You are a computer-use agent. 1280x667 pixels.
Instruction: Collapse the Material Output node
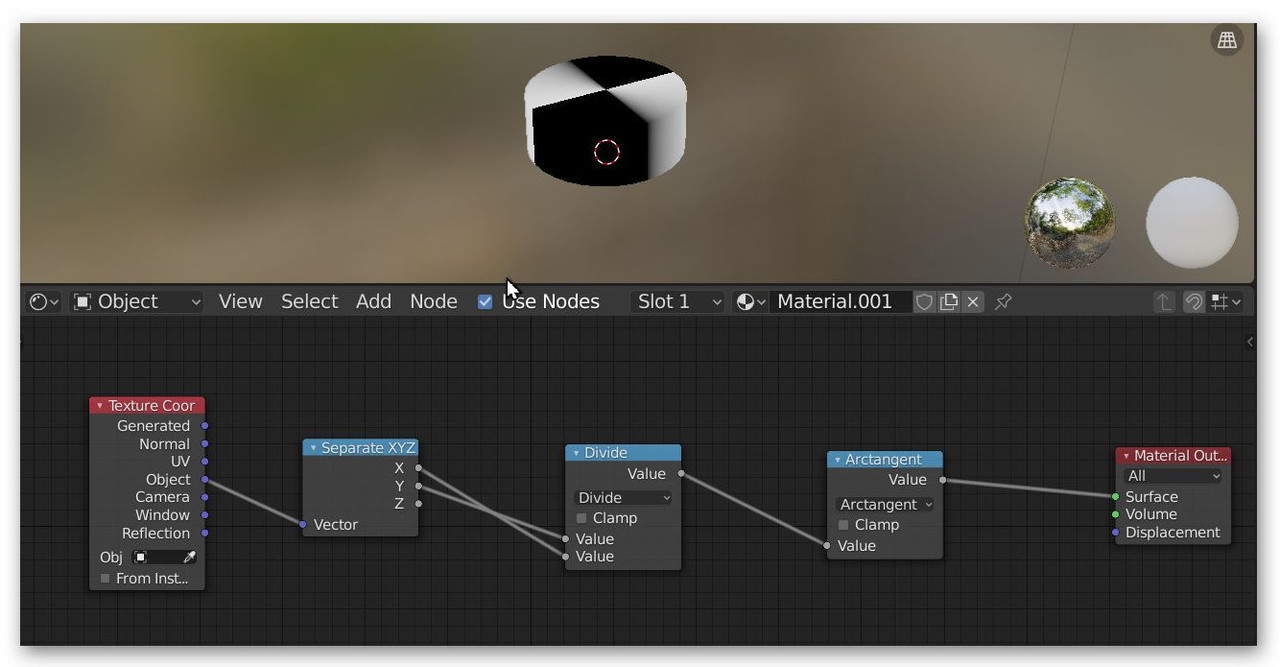pos(1126,456)
